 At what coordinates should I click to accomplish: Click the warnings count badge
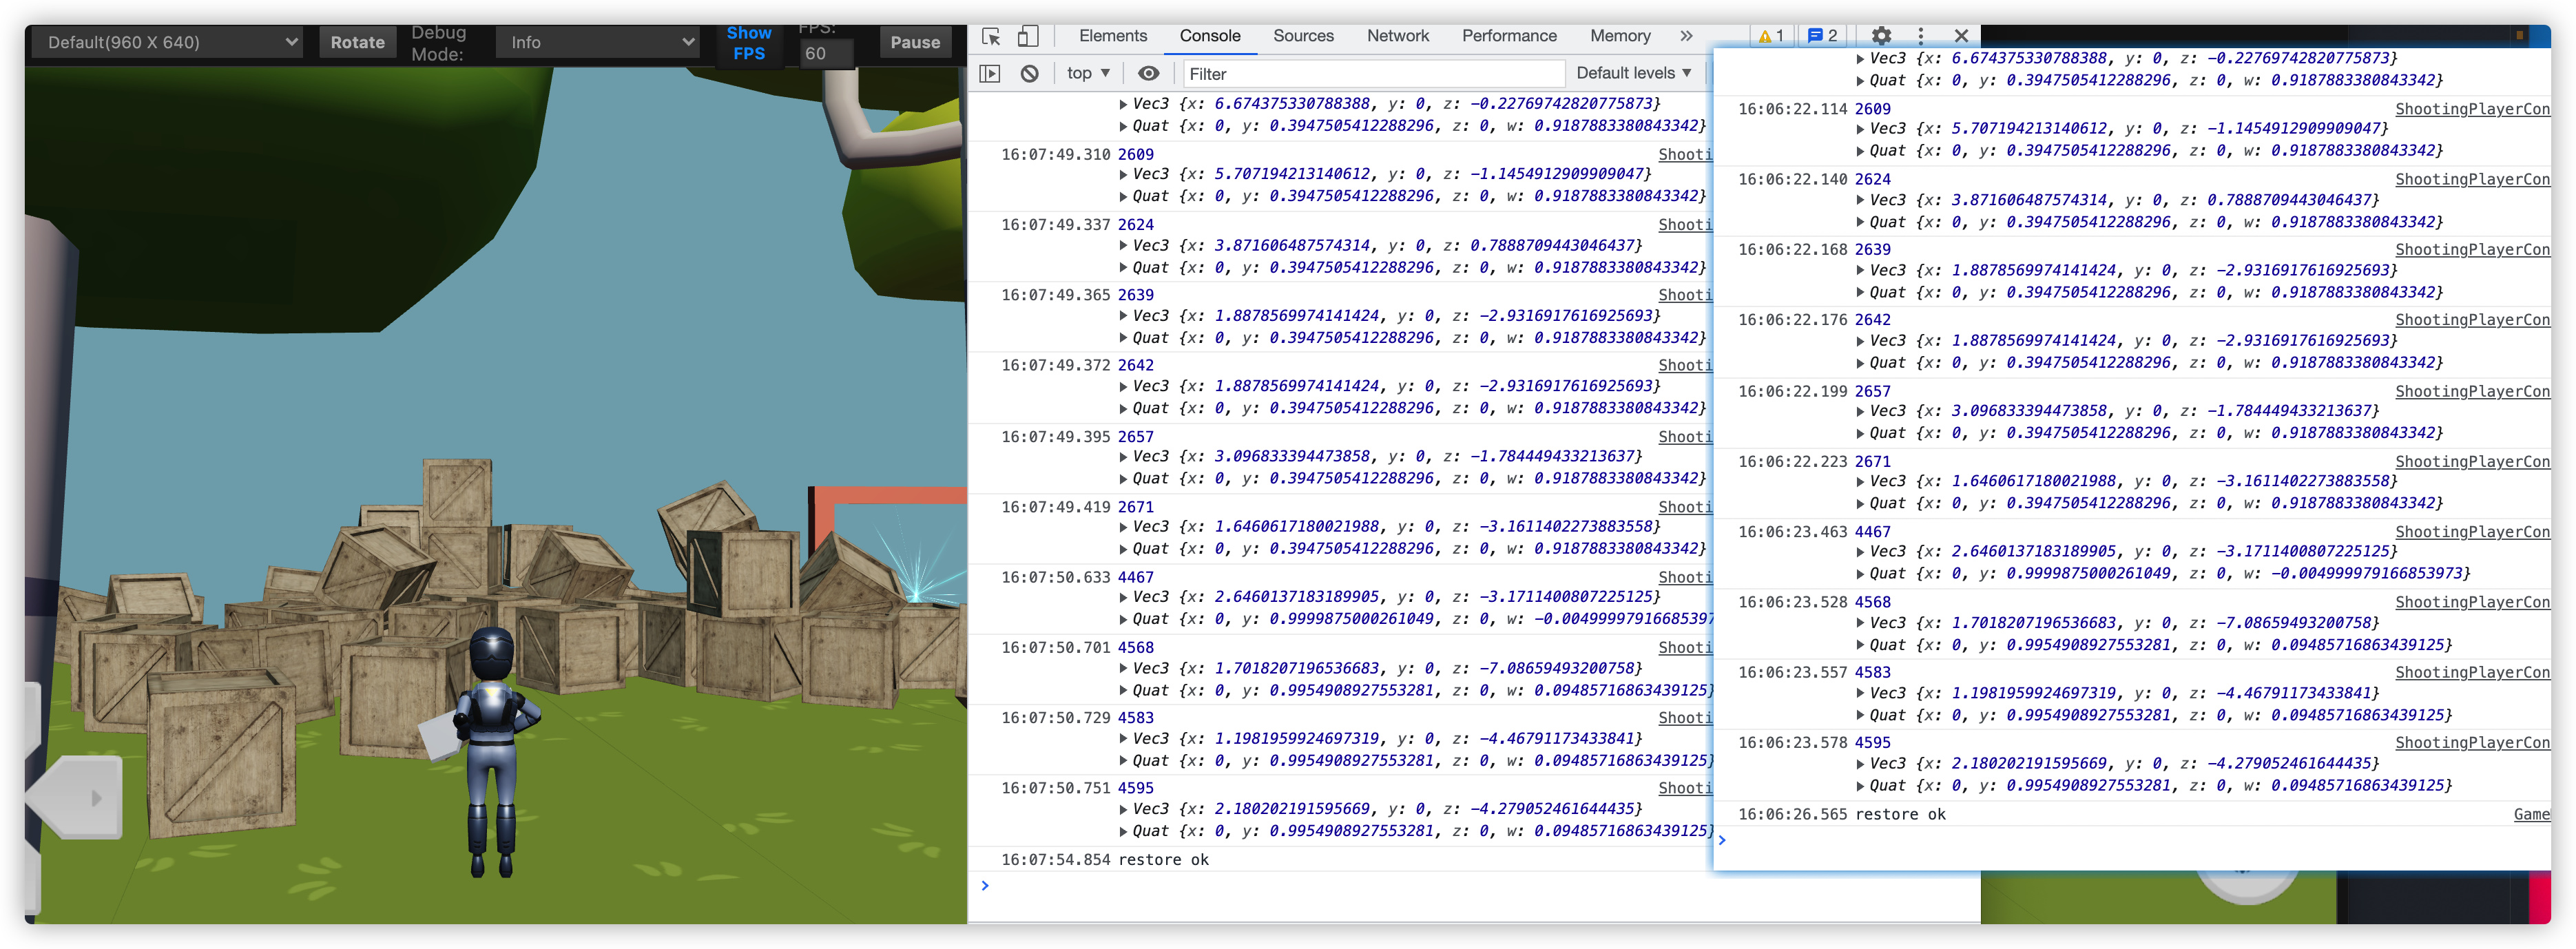[1771, 36]
